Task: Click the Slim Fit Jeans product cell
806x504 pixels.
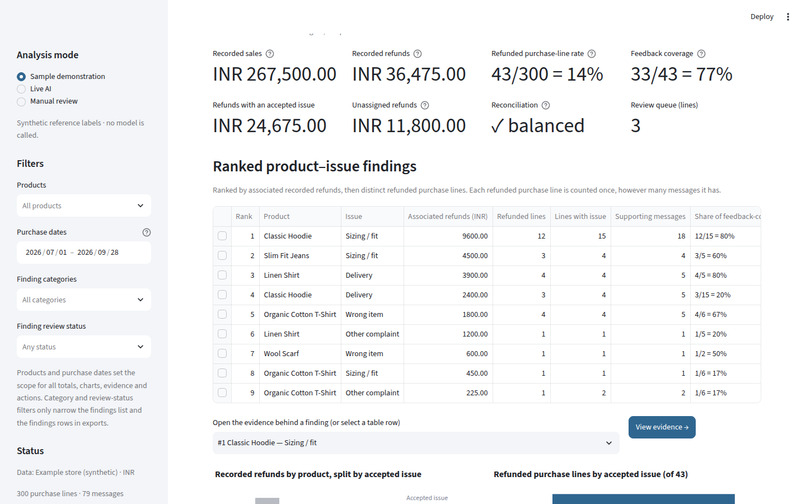Action: [x=300, y=256]
